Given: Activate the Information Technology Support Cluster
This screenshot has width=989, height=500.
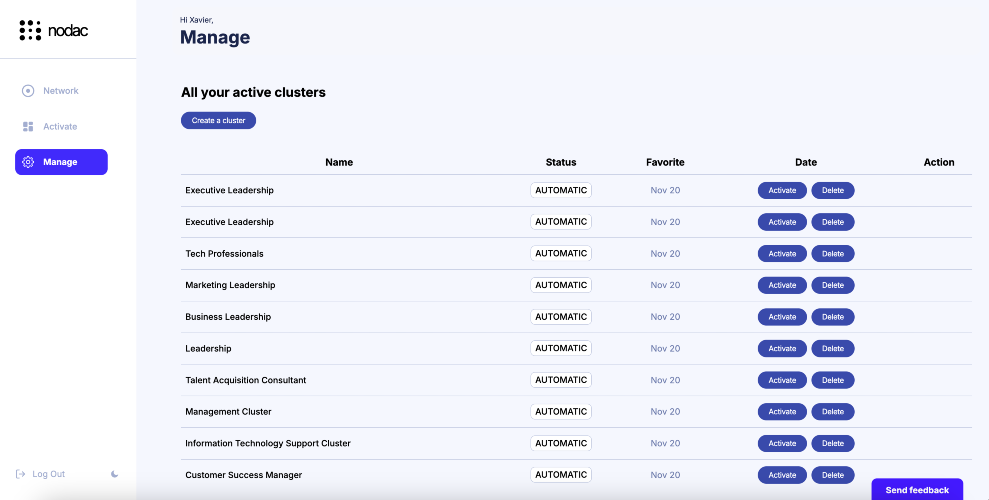Looking at the screenshot, I should pyautogui.click(x=782, y=443).
